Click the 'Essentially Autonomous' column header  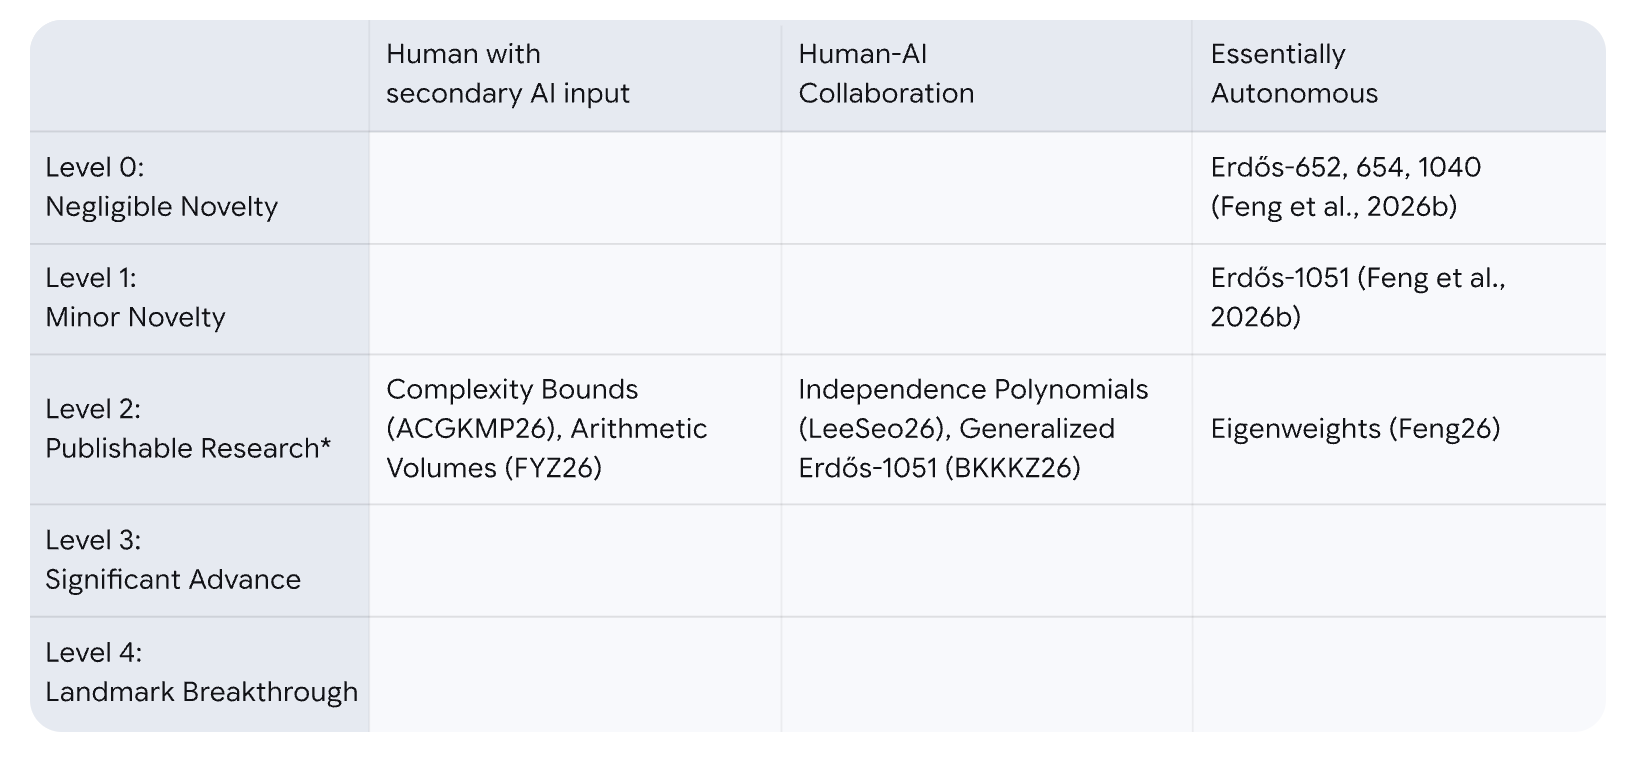click(1293, 74)
